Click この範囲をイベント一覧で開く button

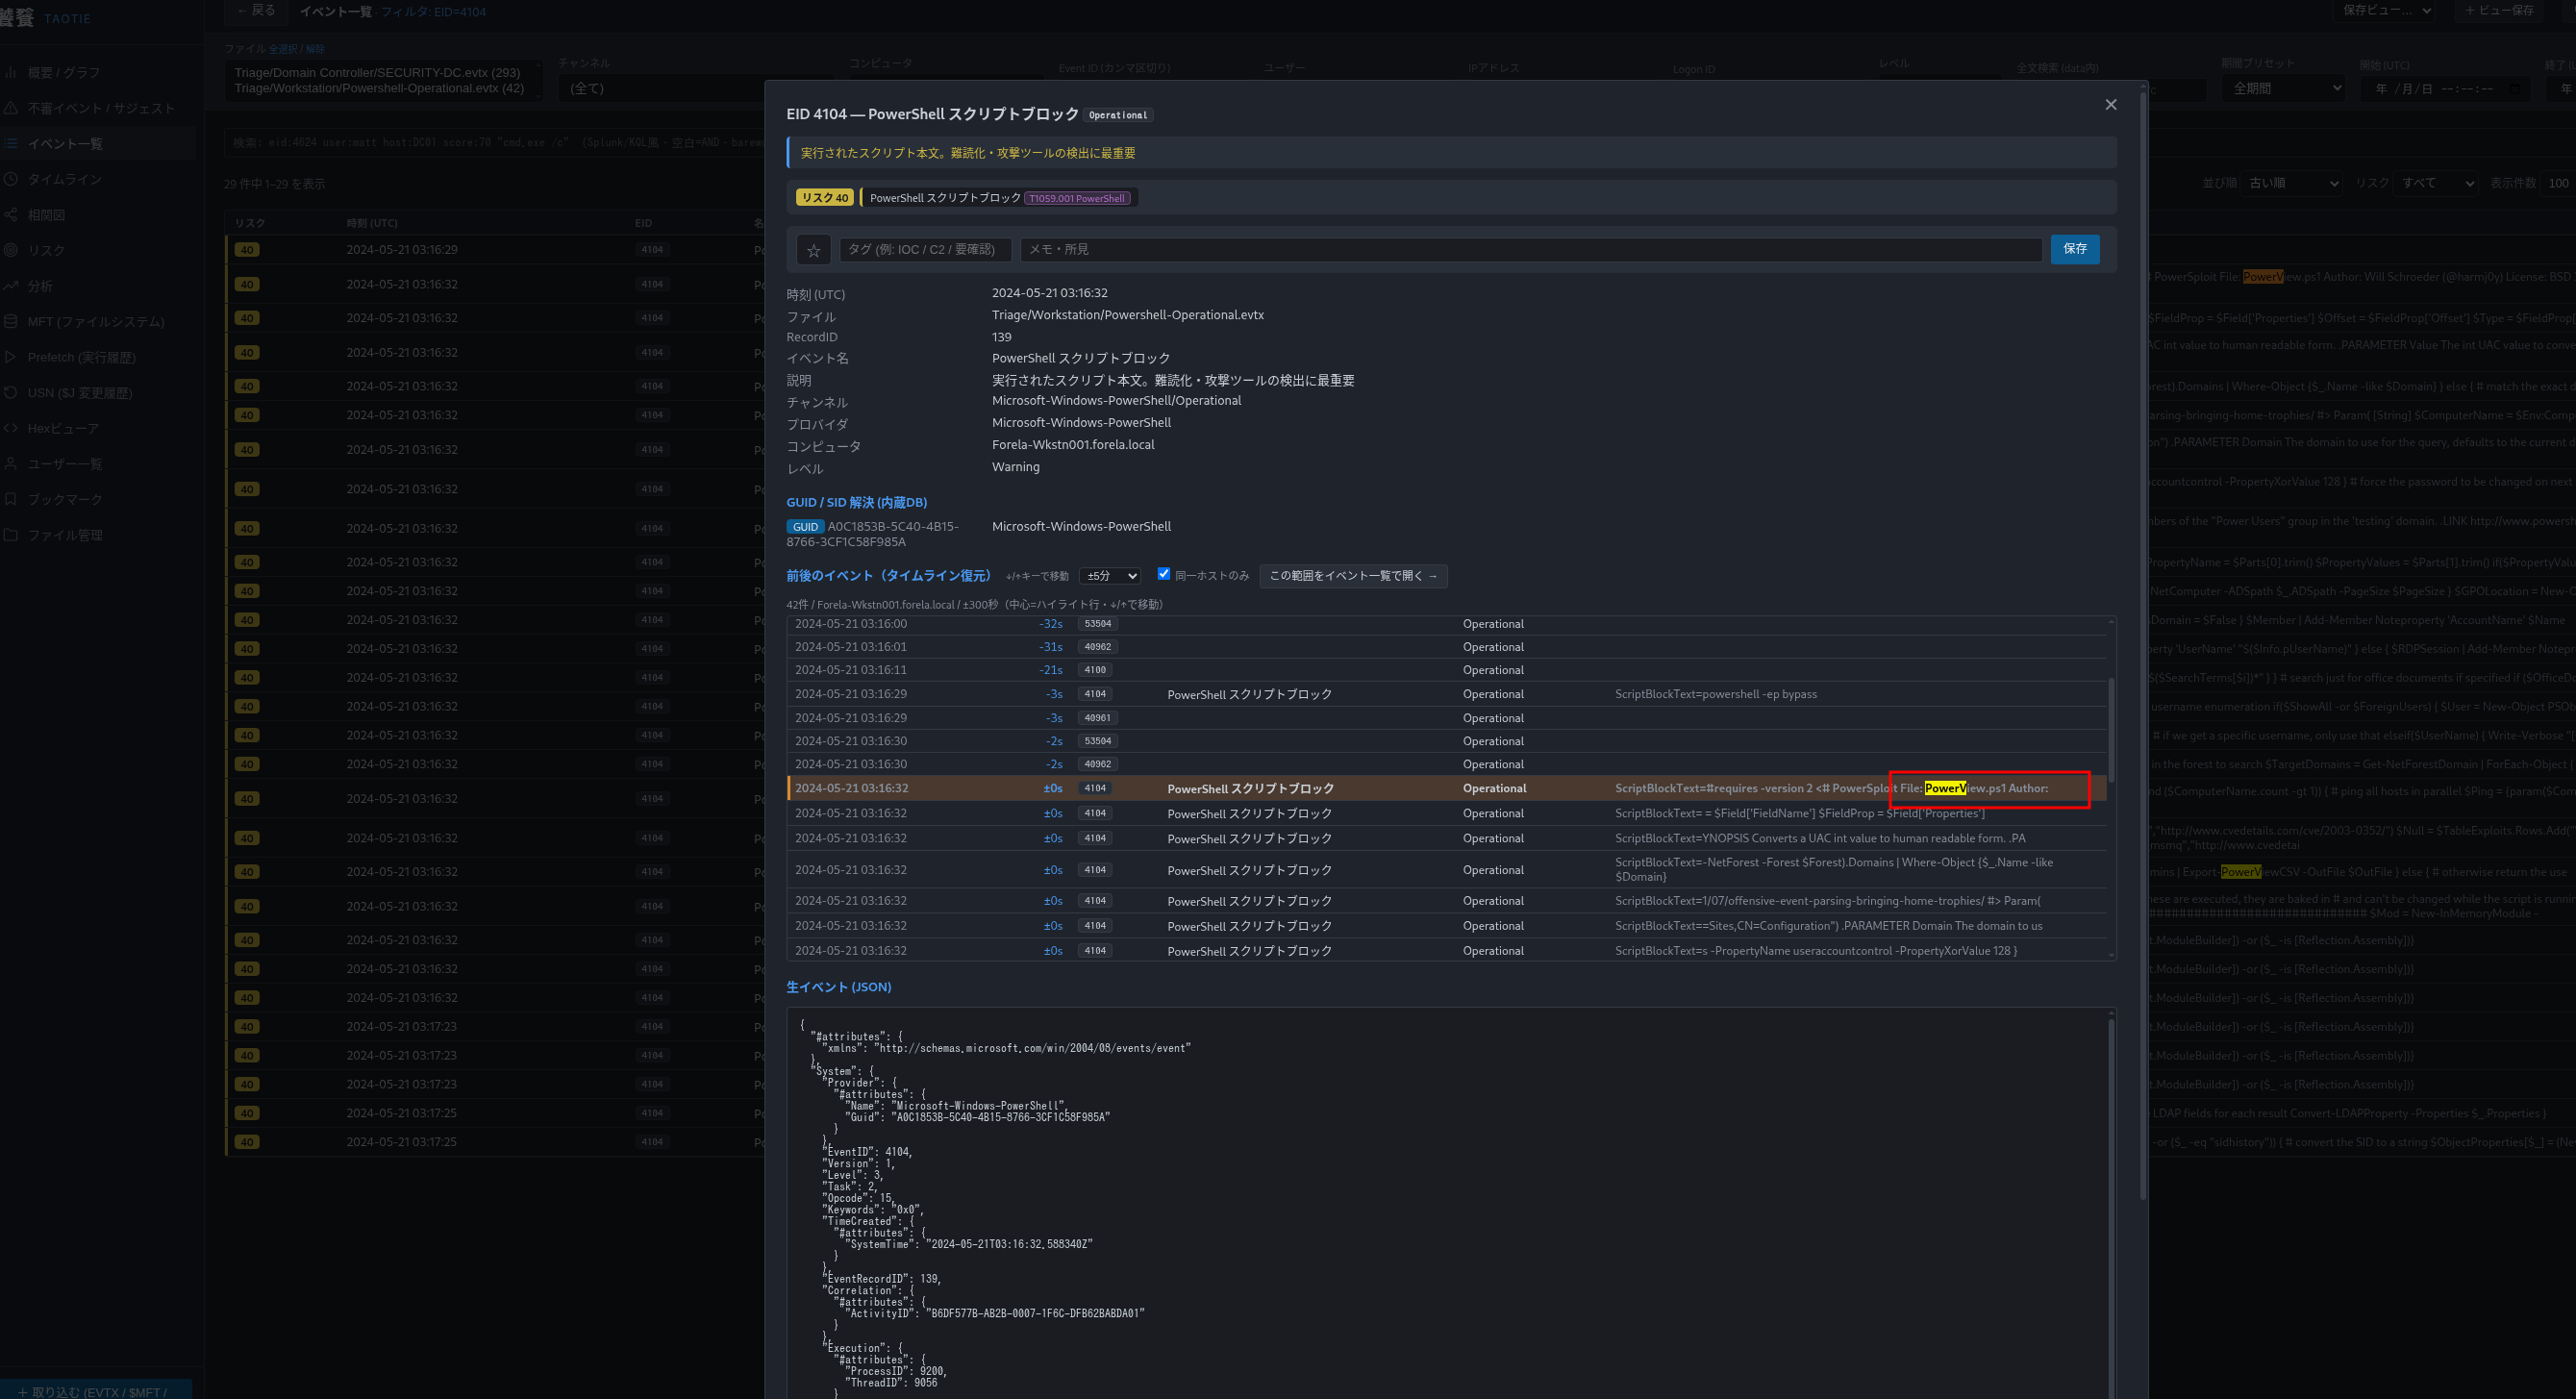coord(1353,576)
